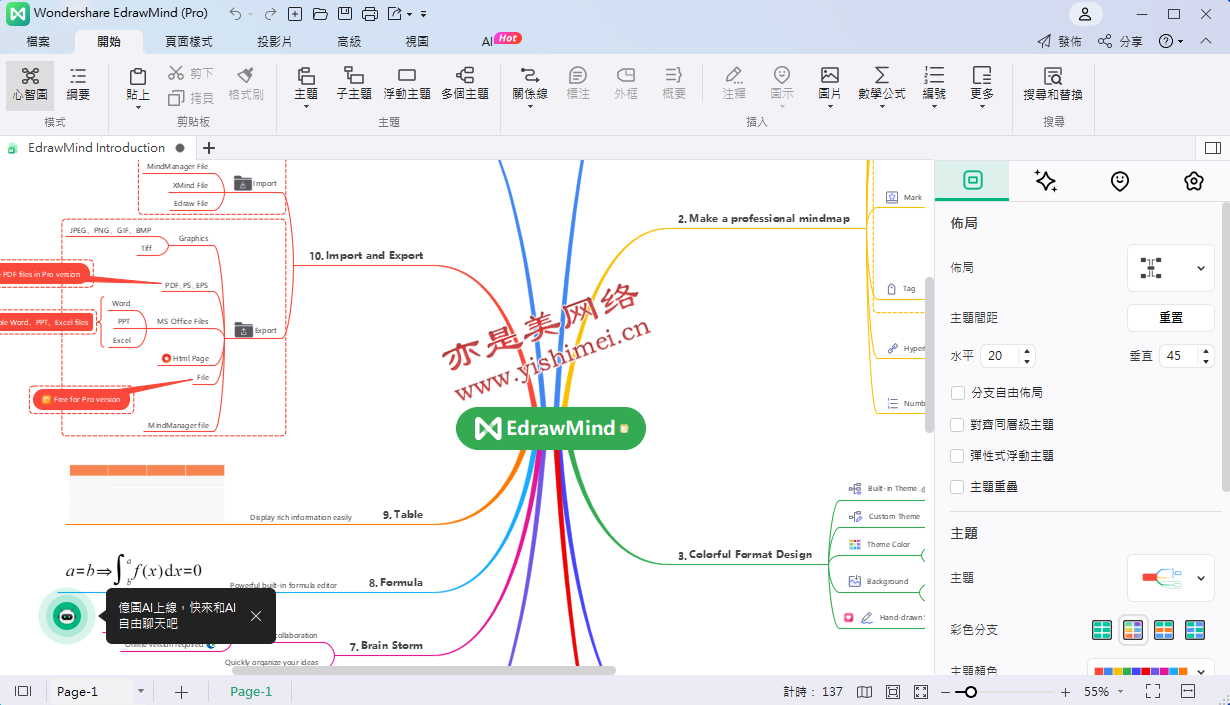Screen dimensions: 1230x705
Task: Open the smiley icon tab in side panel
Action: pyautogui.click(x=1120, y=181)
